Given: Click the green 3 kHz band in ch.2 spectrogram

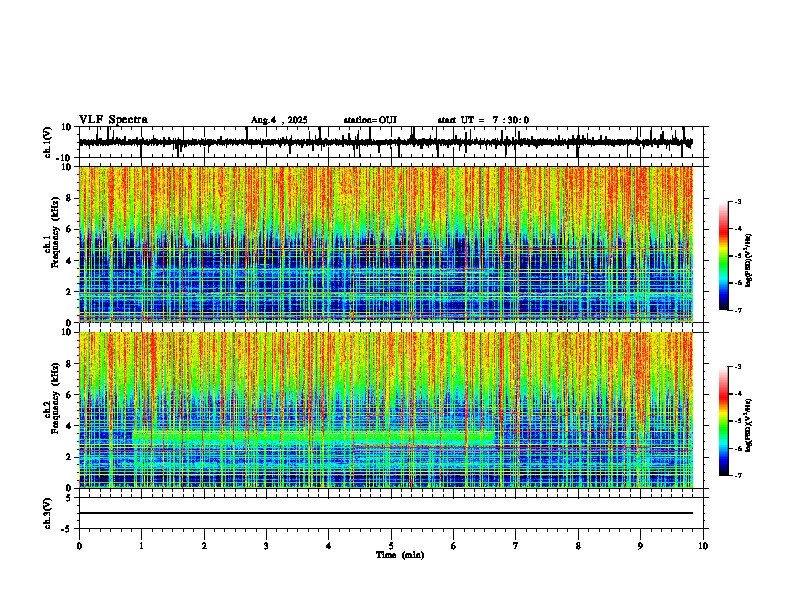Looking at the screenshot, I should click(314, 437).
